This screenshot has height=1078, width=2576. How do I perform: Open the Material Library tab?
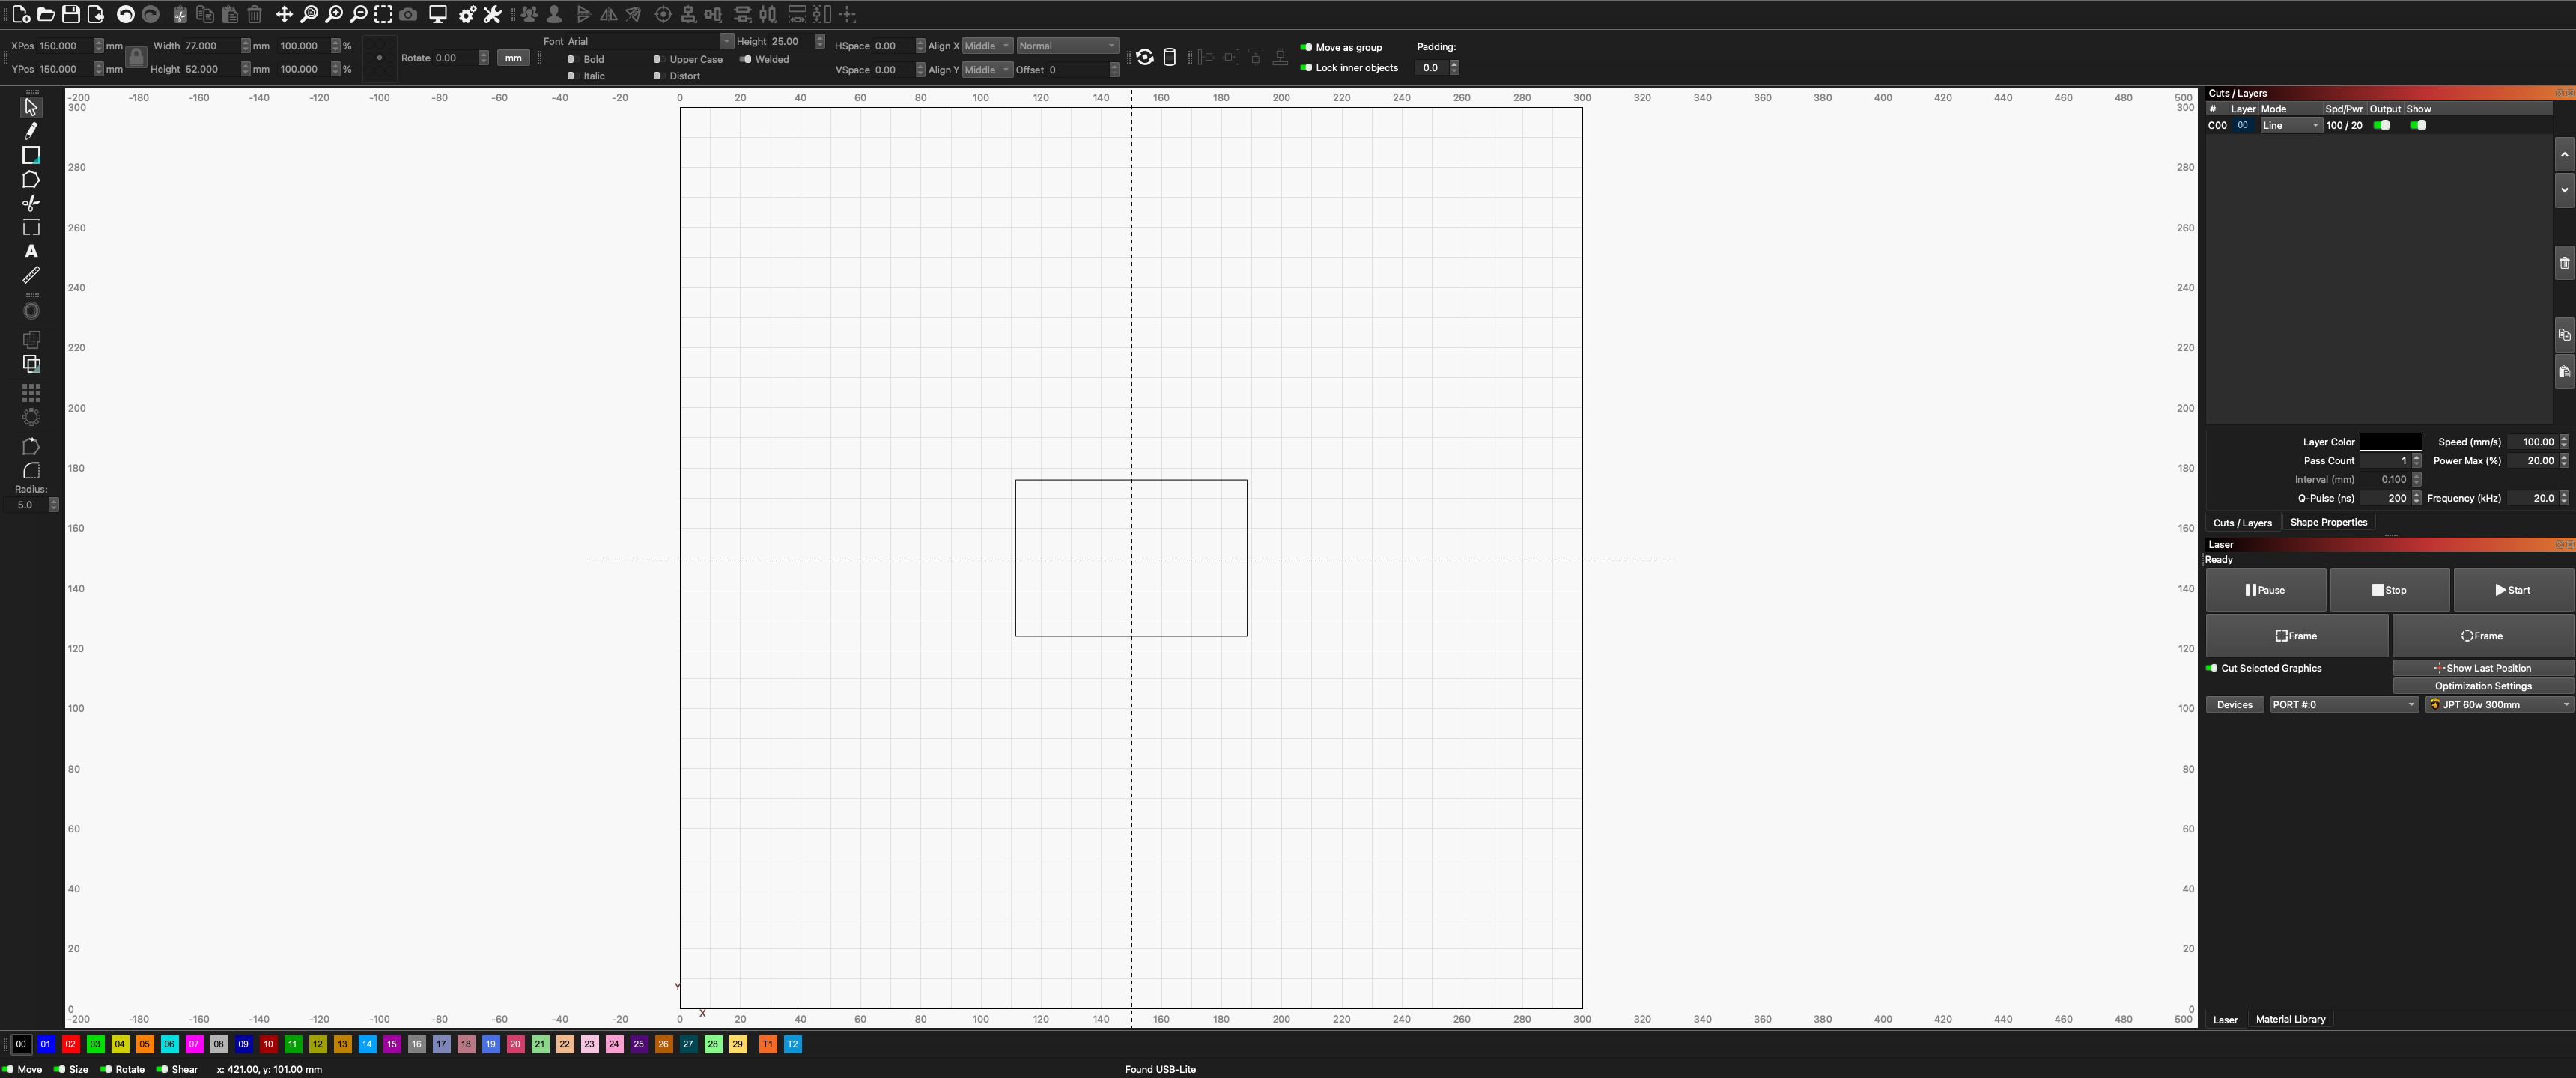coord(2290,1019)
